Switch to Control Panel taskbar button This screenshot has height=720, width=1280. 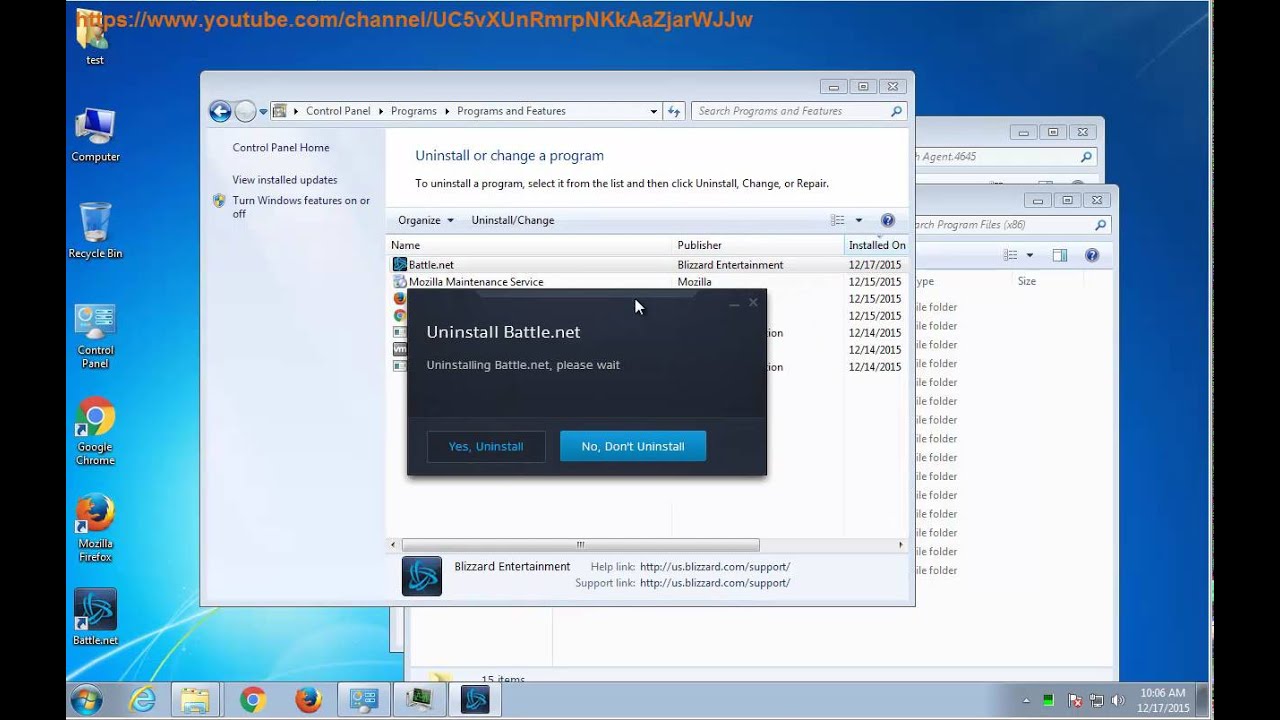coord(363,699)
